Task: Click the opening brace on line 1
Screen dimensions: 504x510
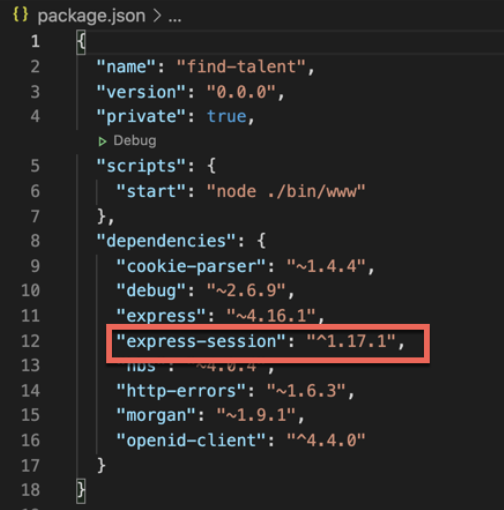Action: [81, 41]
